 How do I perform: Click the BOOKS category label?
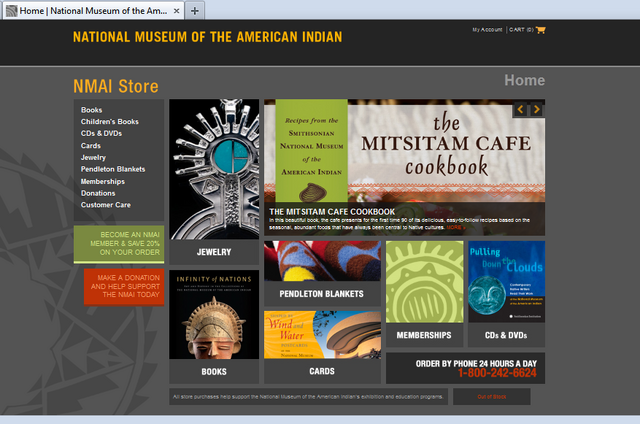tap(214, 372)
